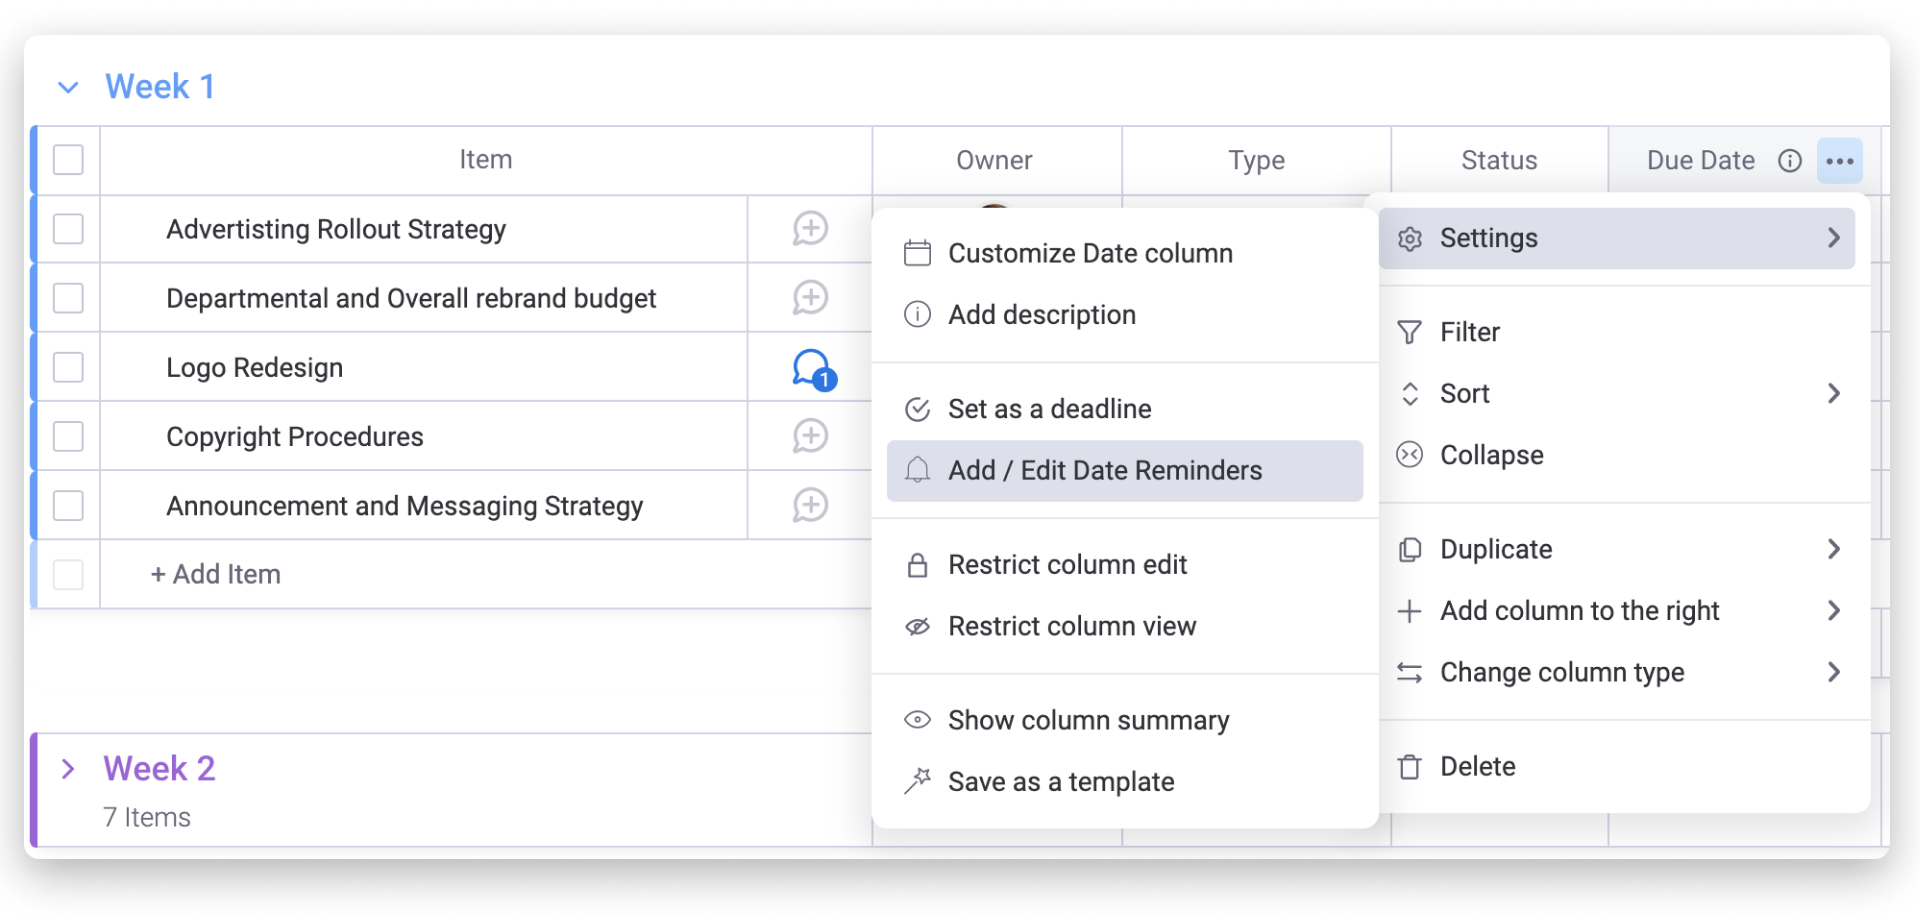Click the Status column header
The image size is (1920, 924).
(1498, 161)
